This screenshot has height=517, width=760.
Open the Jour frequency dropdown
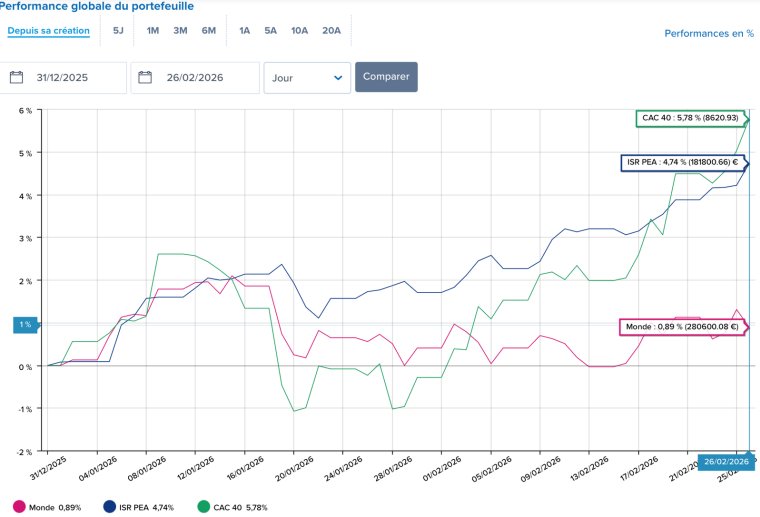307,78
